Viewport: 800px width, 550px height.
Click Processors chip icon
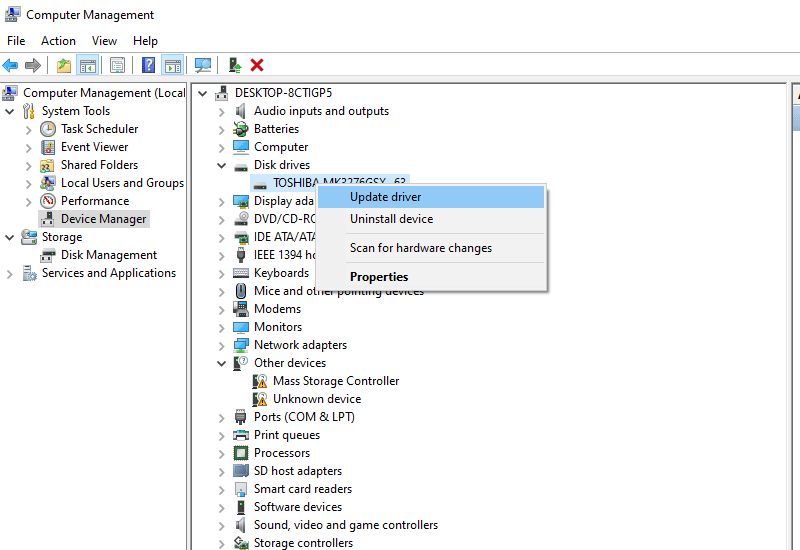coord(241,453)
